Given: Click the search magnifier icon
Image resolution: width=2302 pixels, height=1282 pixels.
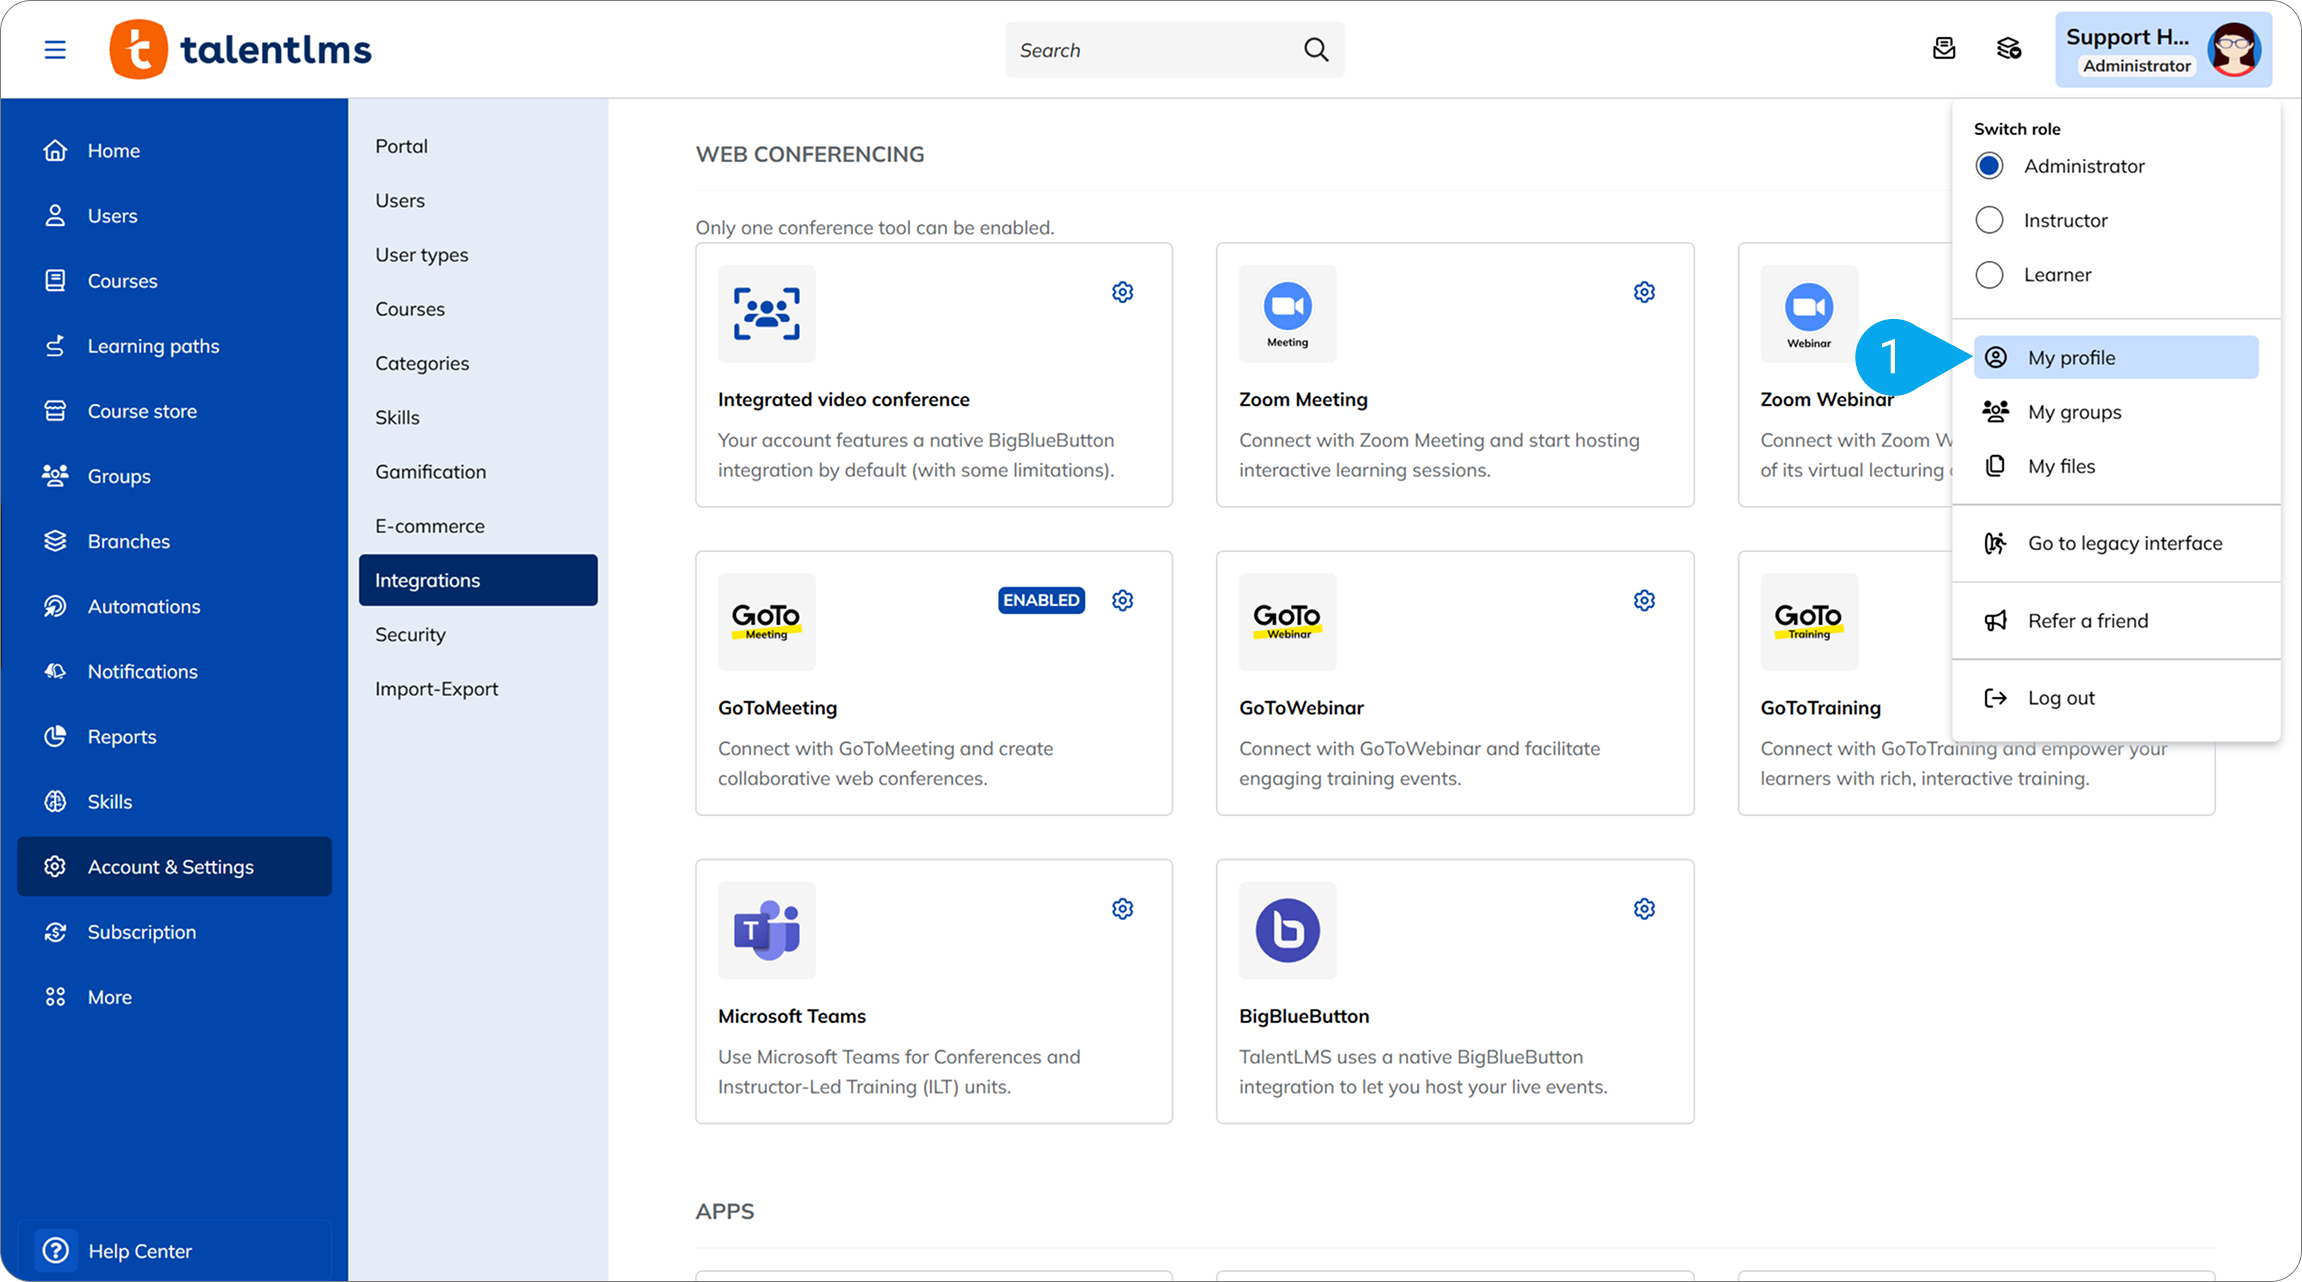Looking at the screenshot, I should pos(1316,50).
